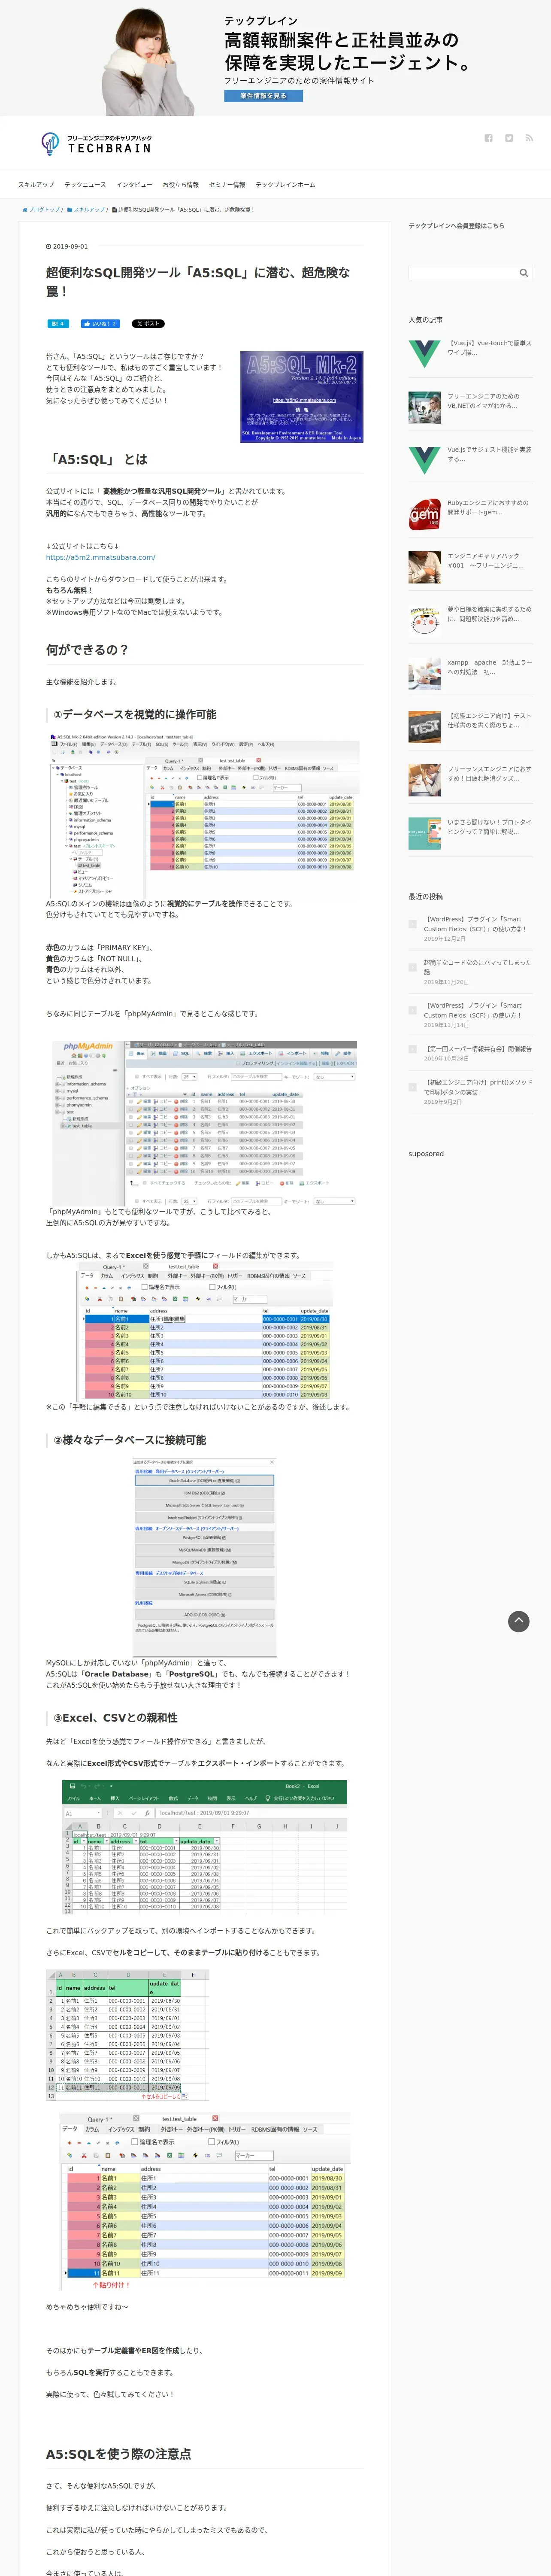Viewport: 551px width, 2576px height.
Task: Open the 貼り付け! pasted table screenshot
Action: pos(206,2201)
